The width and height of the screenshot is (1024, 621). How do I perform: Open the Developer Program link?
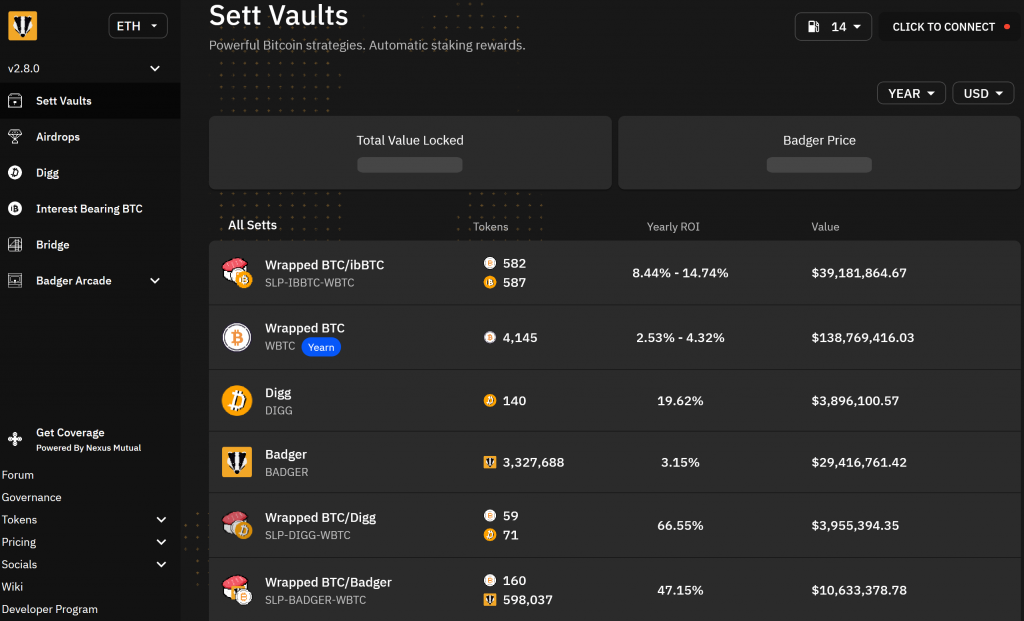tap(50, 609)
